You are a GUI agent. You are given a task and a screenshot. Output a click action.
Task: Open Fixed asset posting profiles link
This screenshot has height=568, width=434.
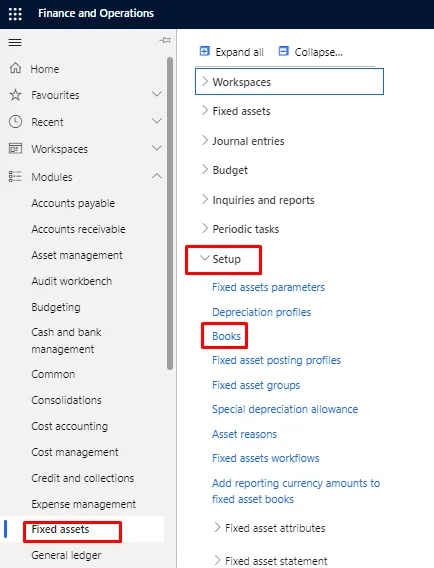[276, 360]
